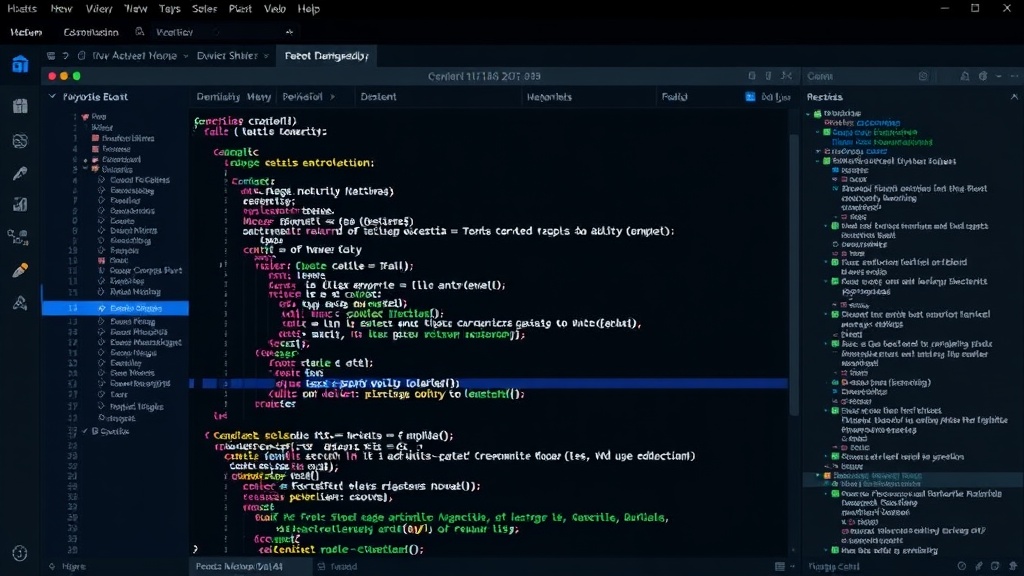Click the crossed arrows icon in editor title bar
The height and width of the screenshot is (576, 1024).
coord(786,76)
